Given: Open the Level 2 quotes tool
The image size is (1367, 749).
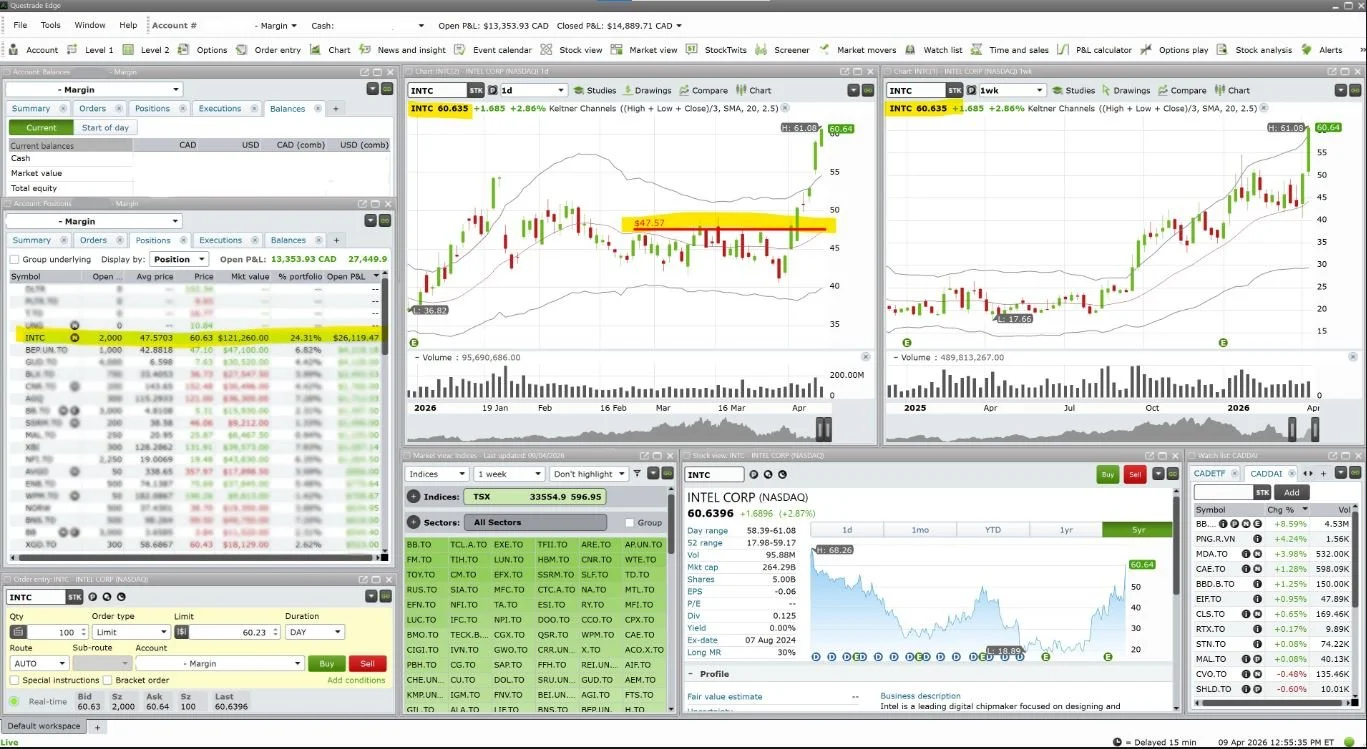Looking at the screenshot, I should [x=146, y=50].
